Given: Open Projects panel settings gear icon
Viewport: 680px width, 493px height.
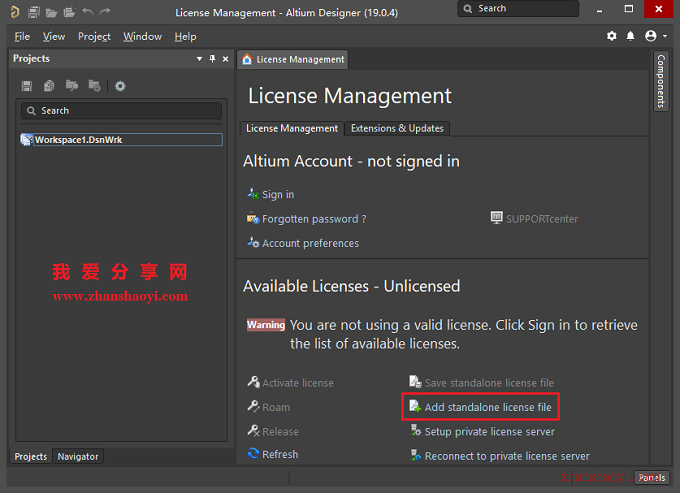Looking at the screenshot, I should tap(120, 86).
